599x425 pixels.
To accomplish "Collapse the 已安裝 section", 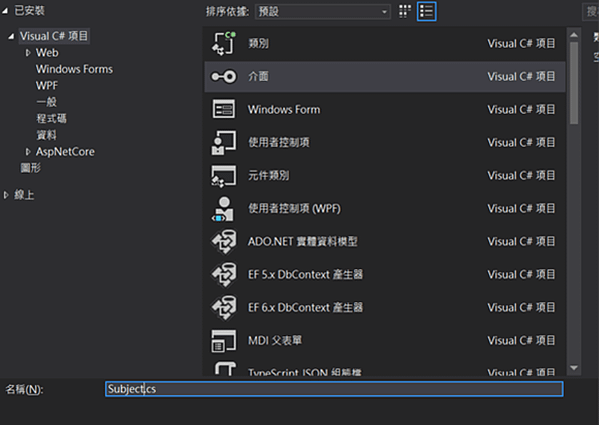I will tap(5, 11).
